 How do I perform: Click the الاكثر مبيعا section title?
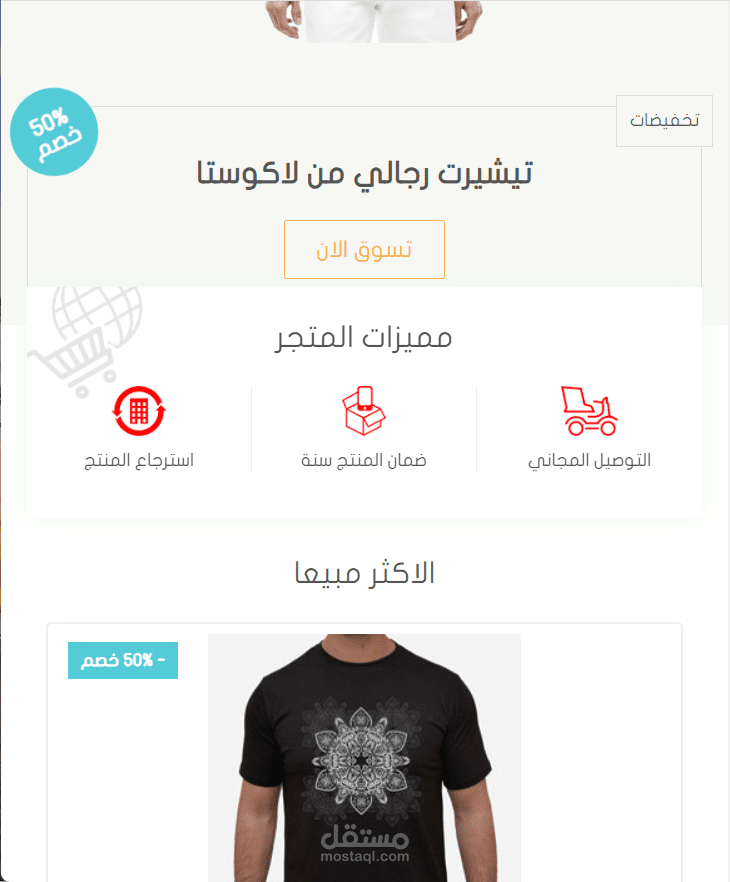(x=364, y=573)
